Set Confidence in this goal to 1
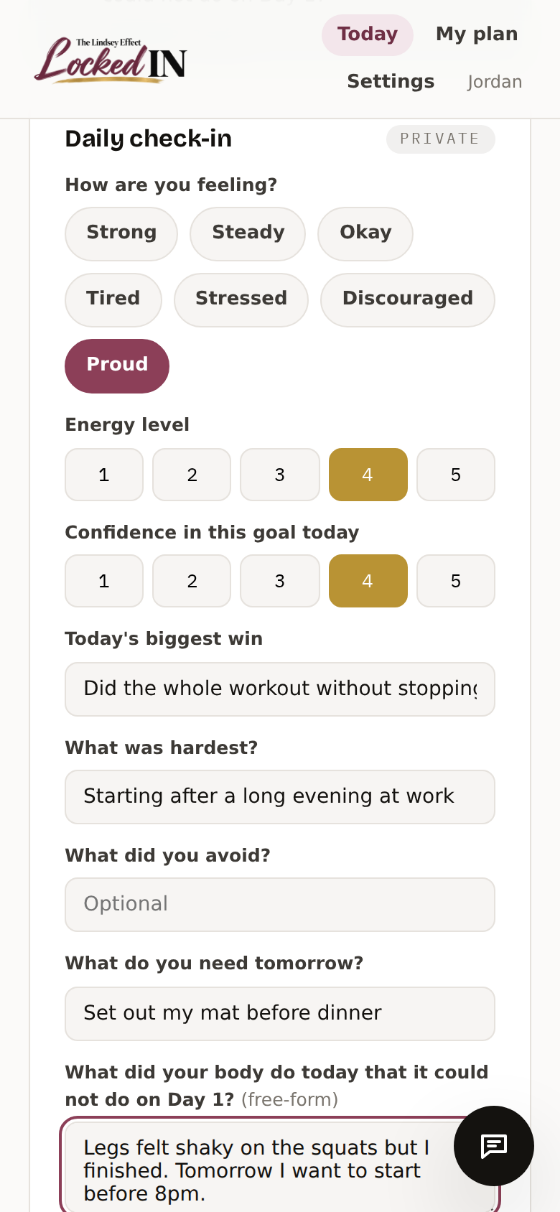 click(x=104, y=581)
